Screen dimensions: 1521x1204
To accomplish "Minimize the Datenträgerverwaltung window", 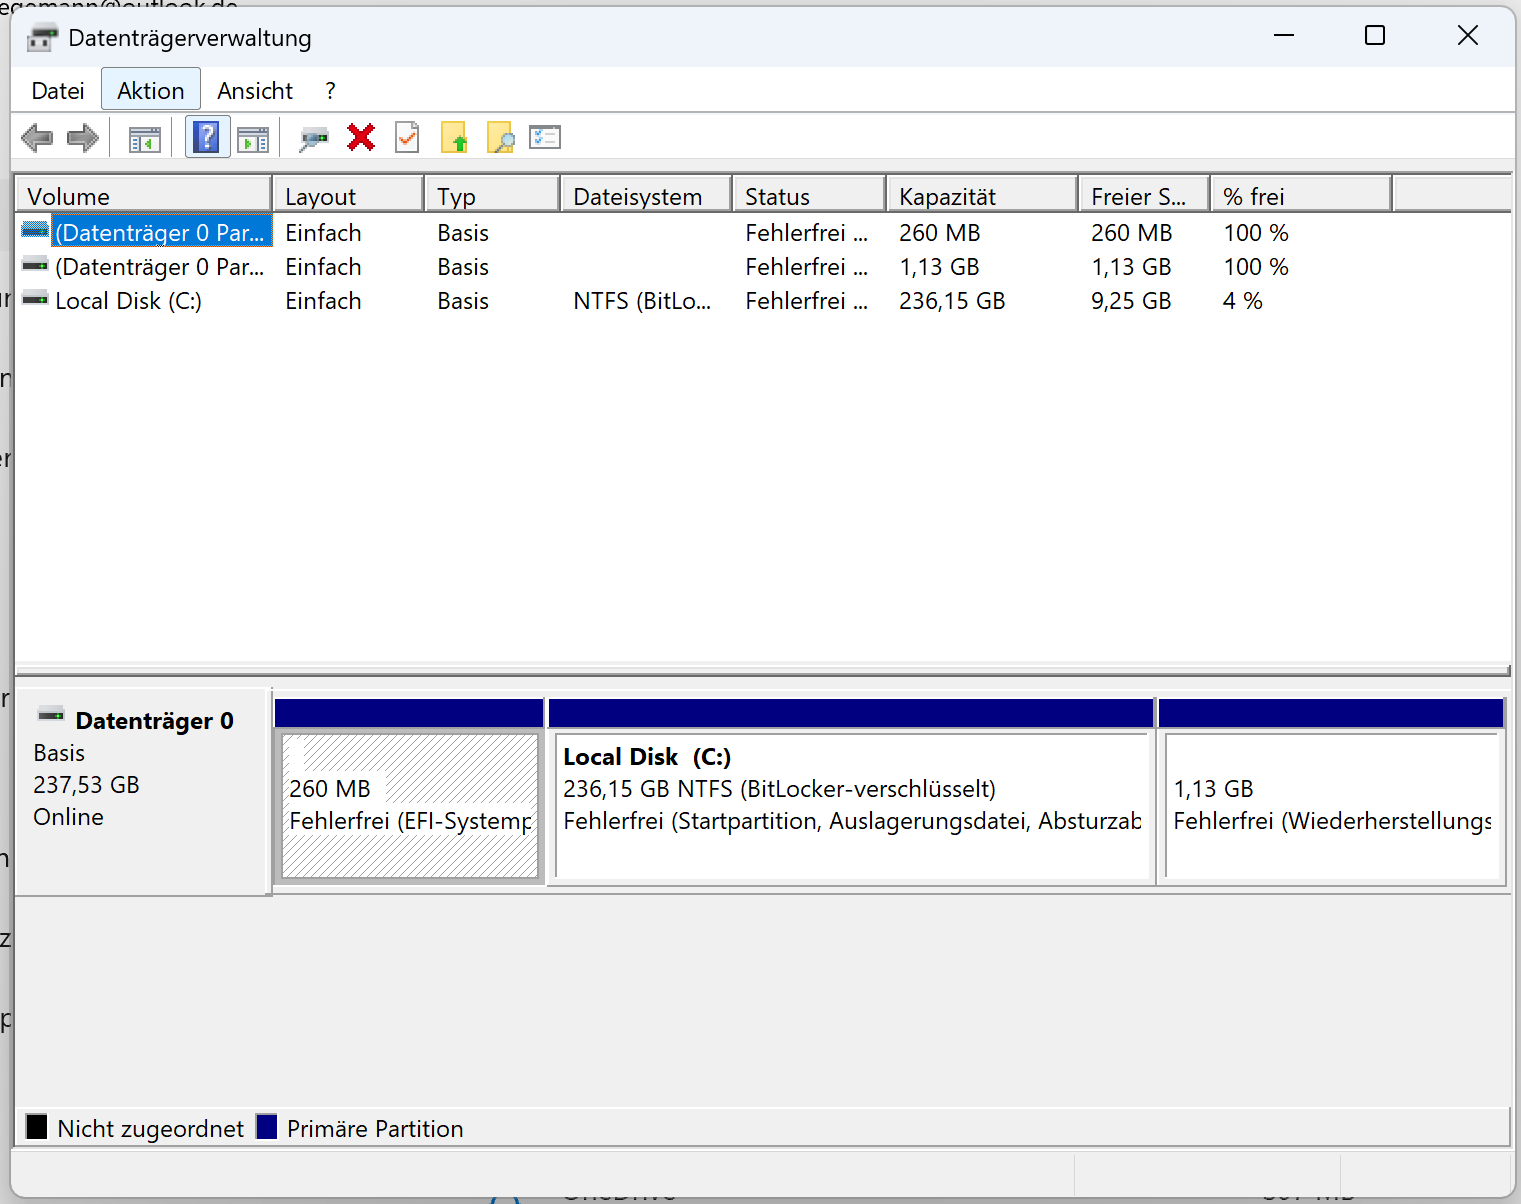I will 1284,36.
